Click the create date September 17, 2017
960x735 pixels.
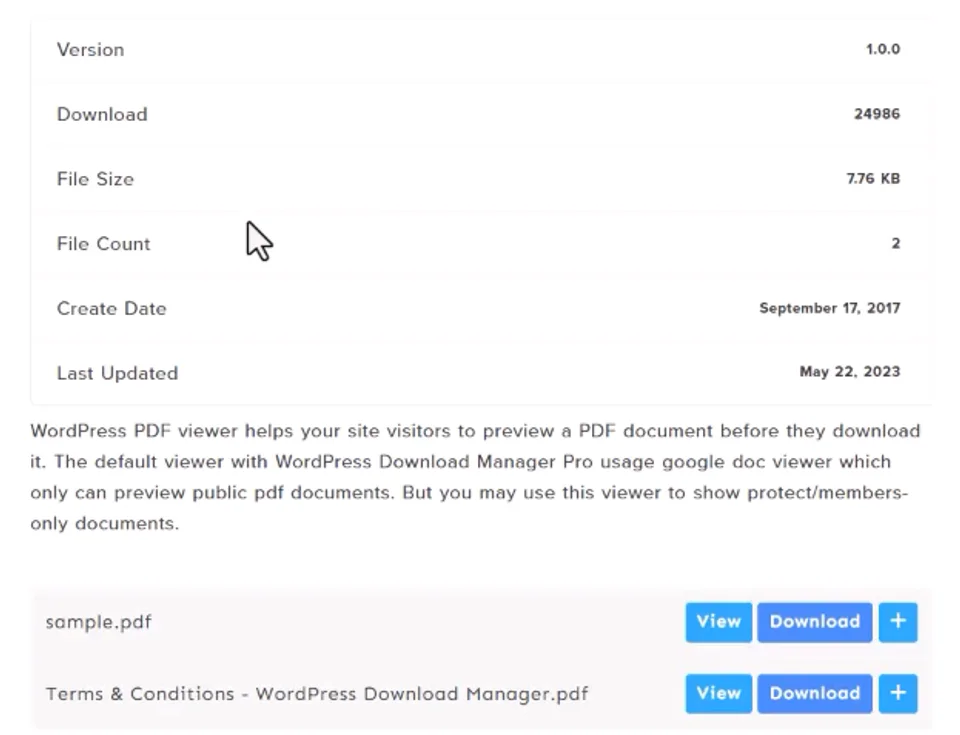[830, 308]
